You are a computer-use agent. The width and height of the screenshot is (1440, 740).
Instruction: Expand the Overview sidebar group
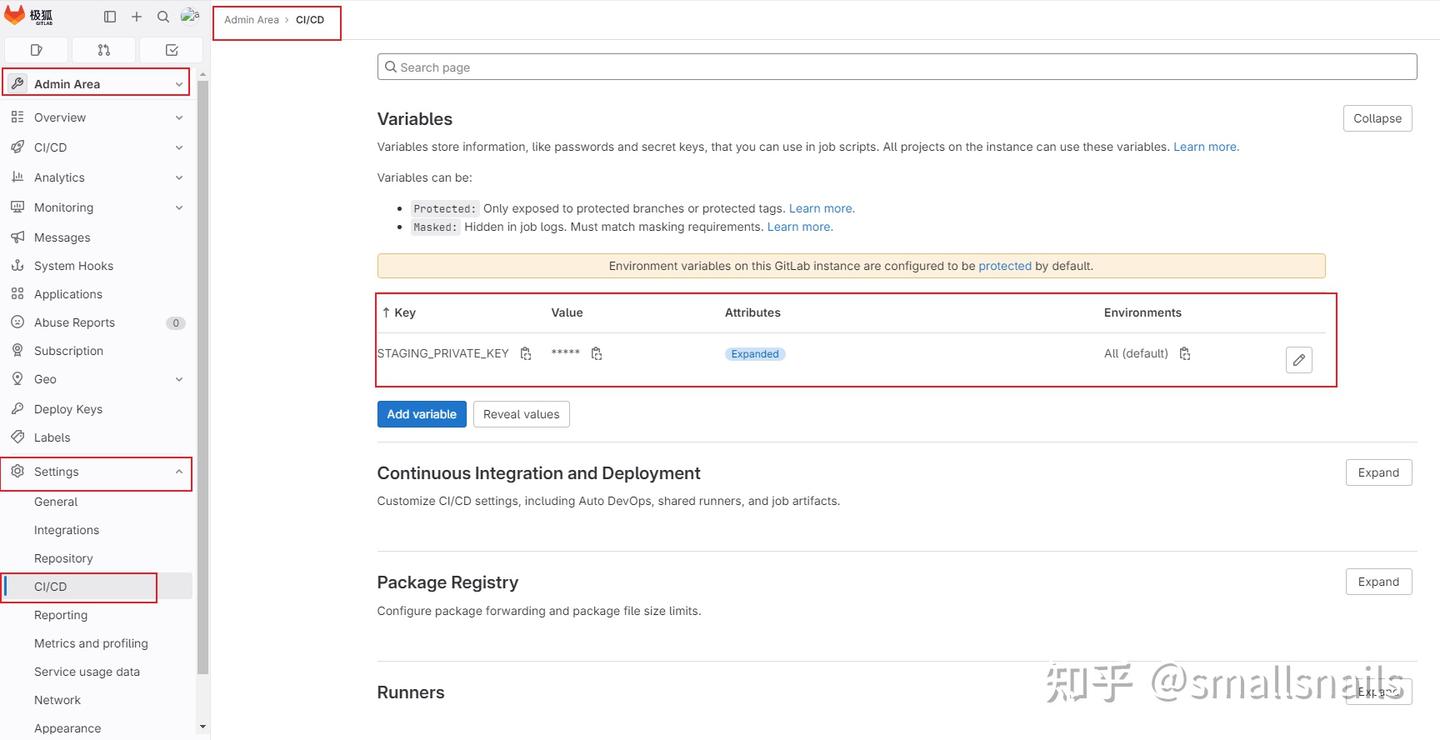tap(96, 118)
